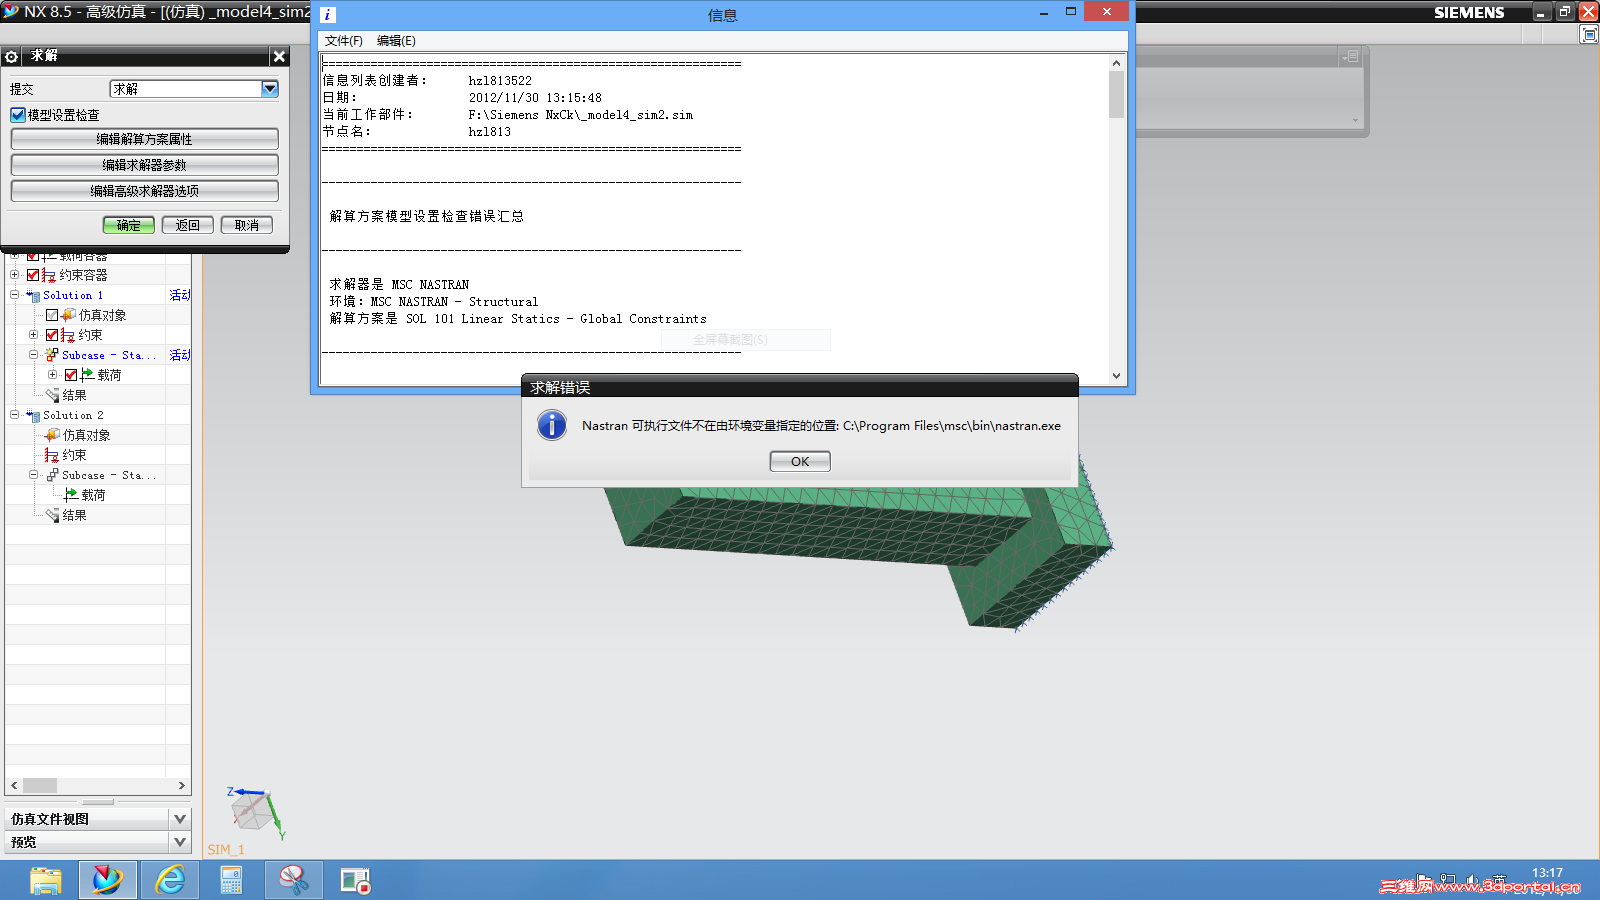Image resolution: width=1600 pixels, height=900 pixels.
Task: Click the NX application icon in the taskbar
Action: coord(108,880)
